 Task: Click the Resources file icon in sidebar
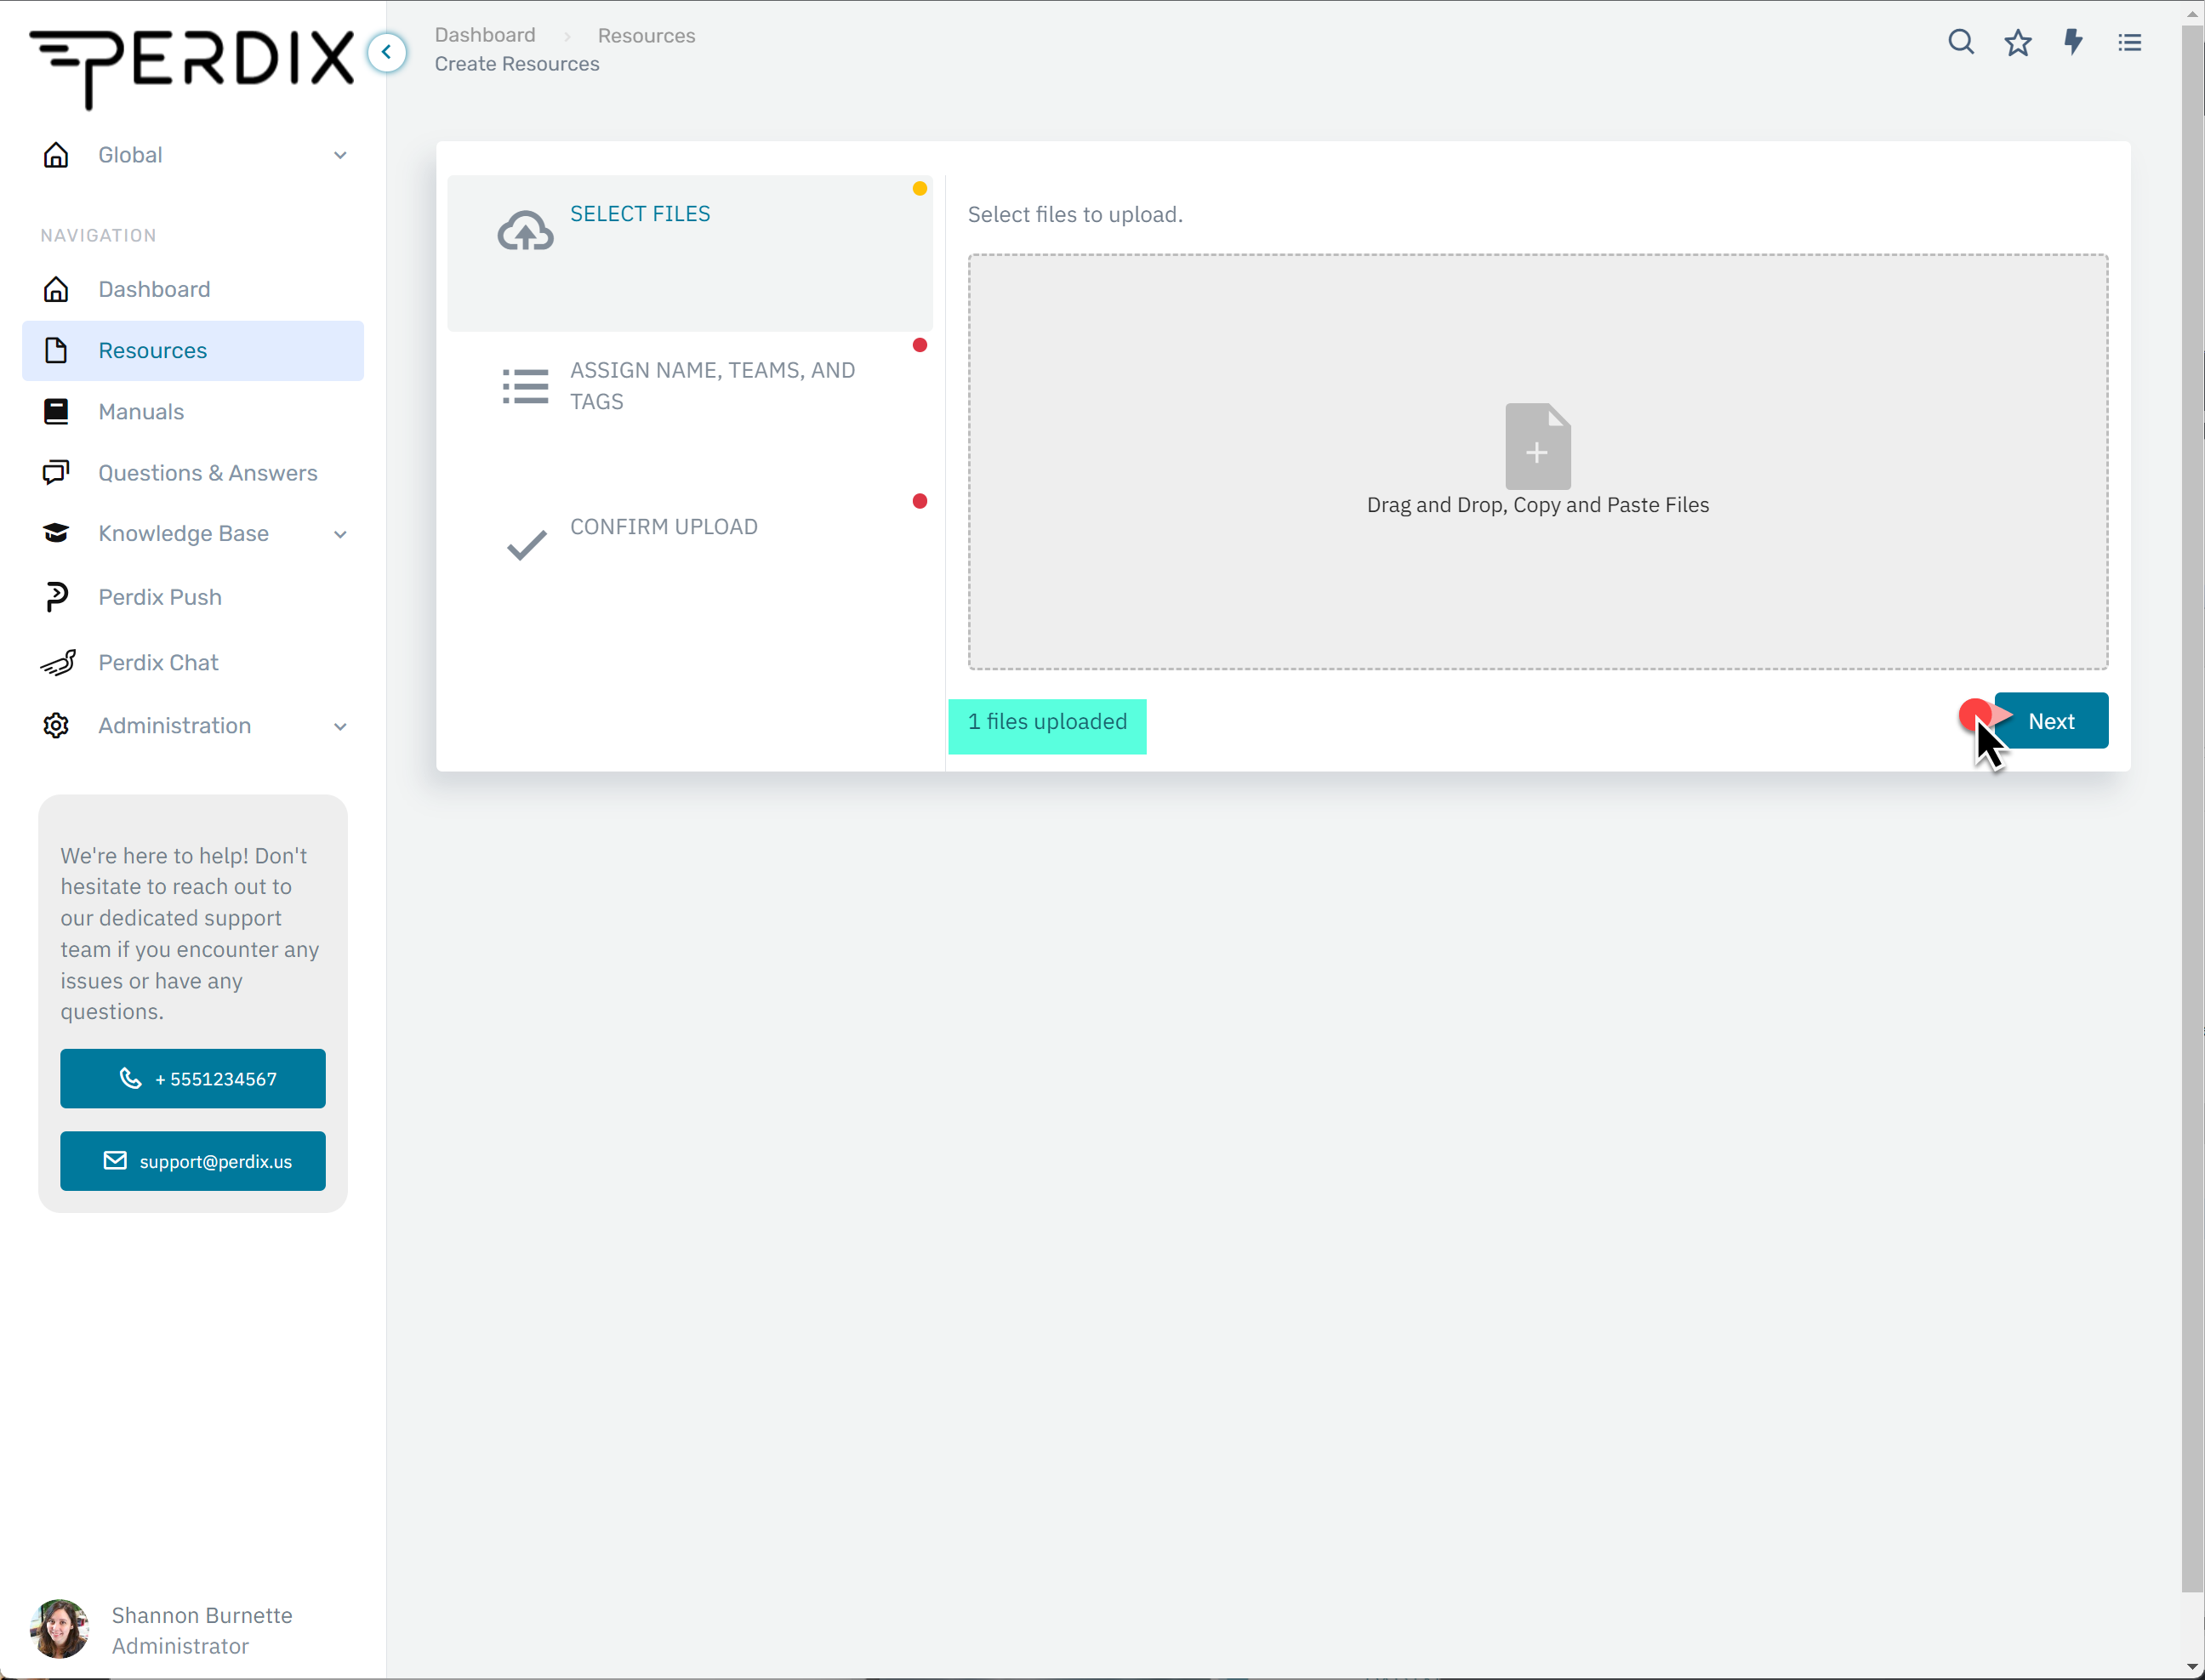56,350
